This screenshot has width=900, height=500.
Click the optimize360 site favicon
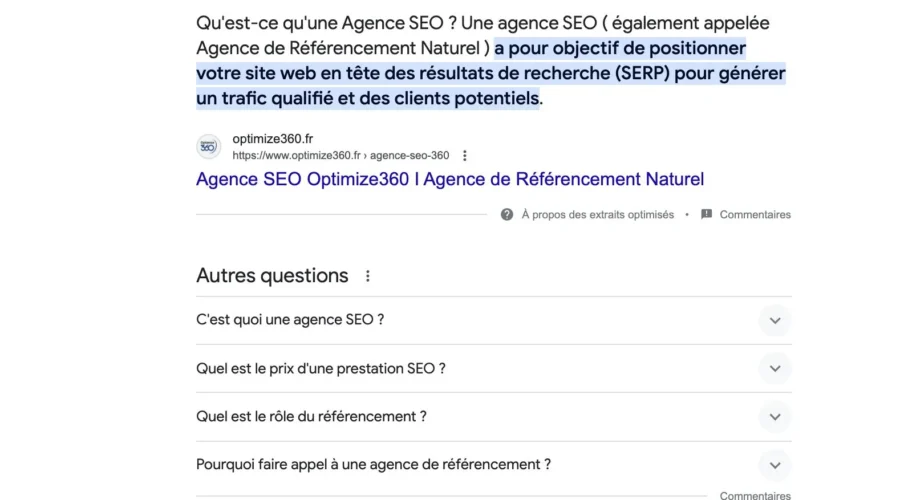[209, 147]
